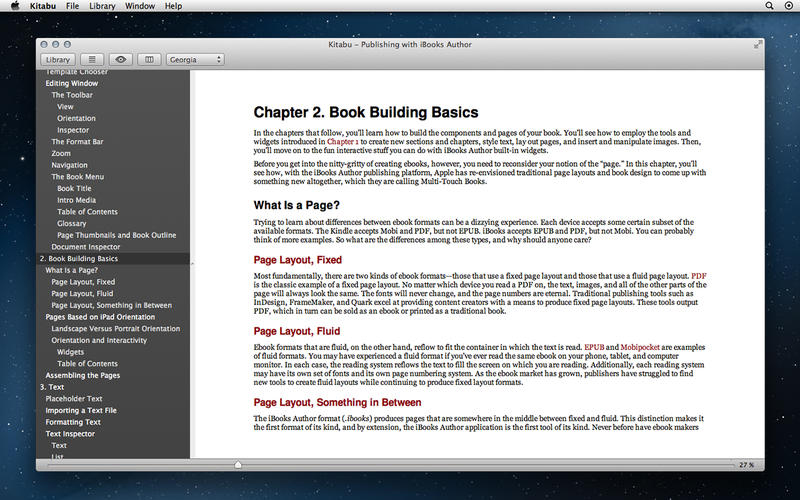Jump to What Is a Page? in the sidebar

pos(71,270)
